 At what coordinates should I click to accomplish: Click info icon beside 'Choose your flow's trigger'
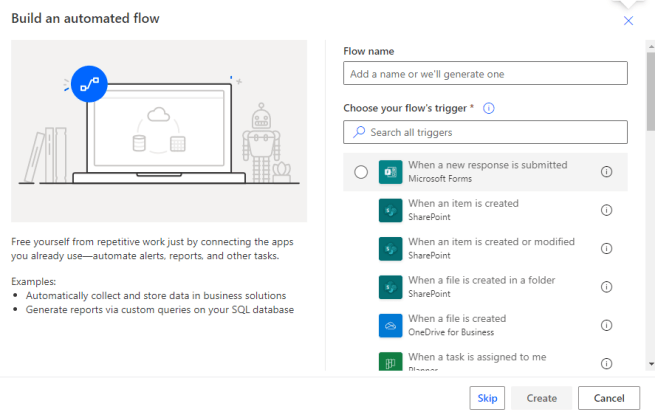(x=489, y=108)
